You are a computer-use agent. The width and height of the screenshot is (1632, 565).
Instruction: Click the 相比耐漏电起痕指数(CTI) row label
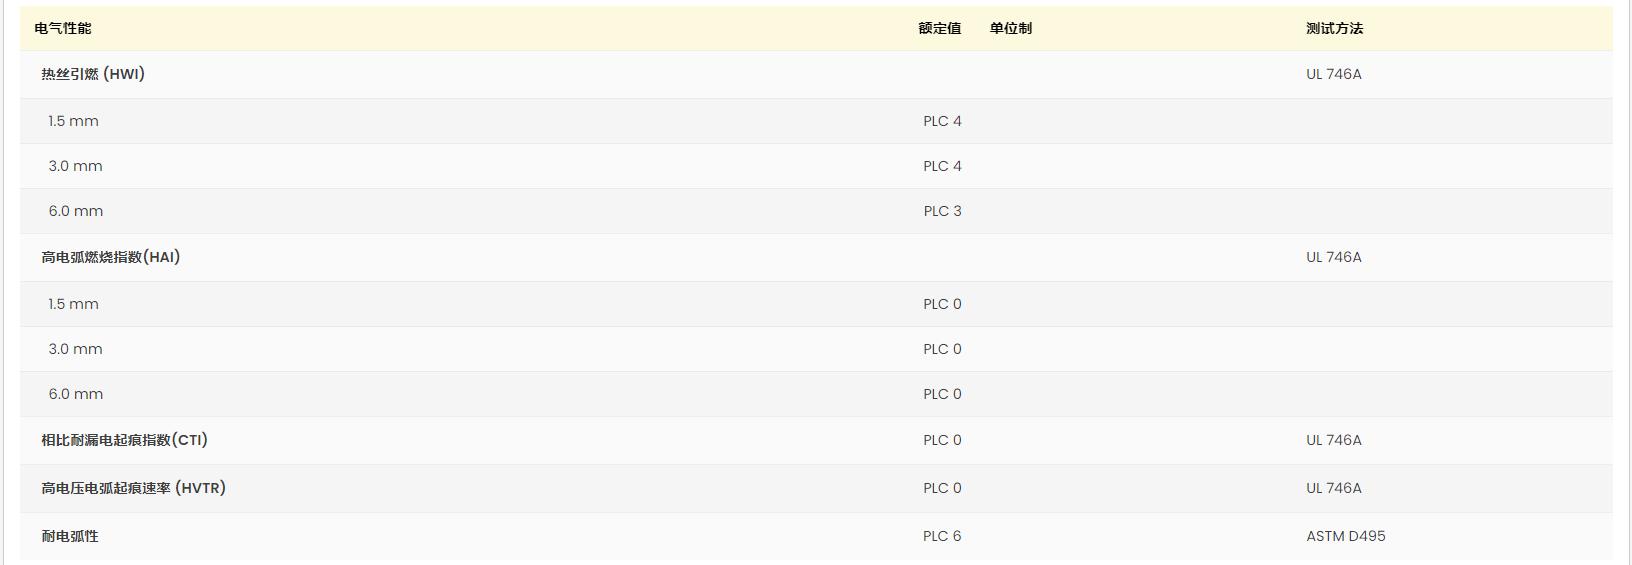pos(124,440)
